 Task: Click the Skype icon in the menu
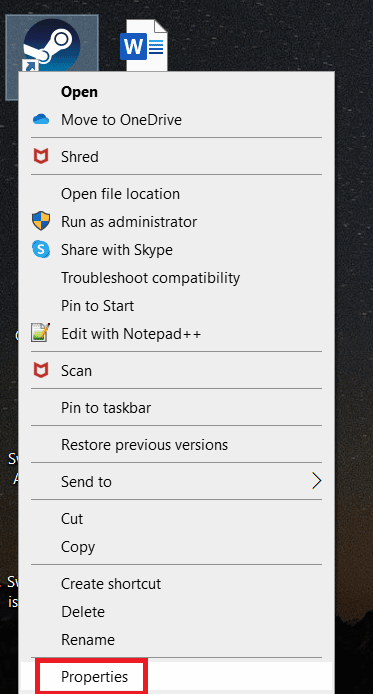[x=41, y=250]
